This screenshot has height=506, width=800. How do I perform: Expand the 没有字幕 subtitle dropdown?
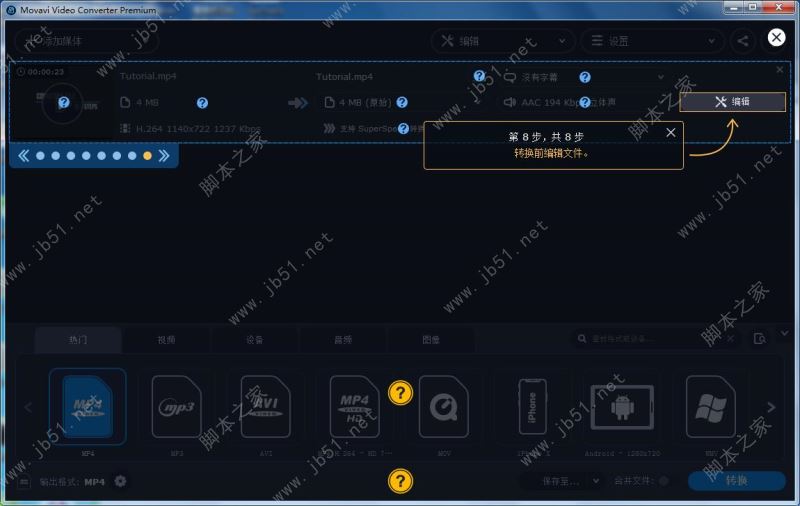pos(661,77)
